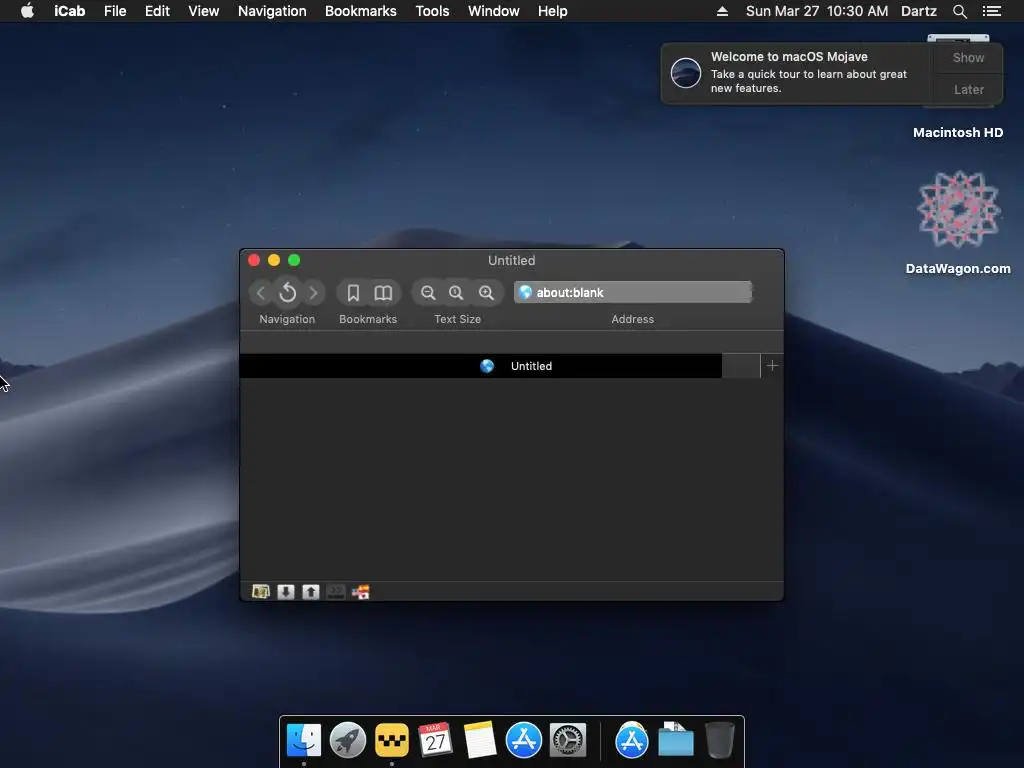
Task: Open the File menu
Action: point(115,11)
